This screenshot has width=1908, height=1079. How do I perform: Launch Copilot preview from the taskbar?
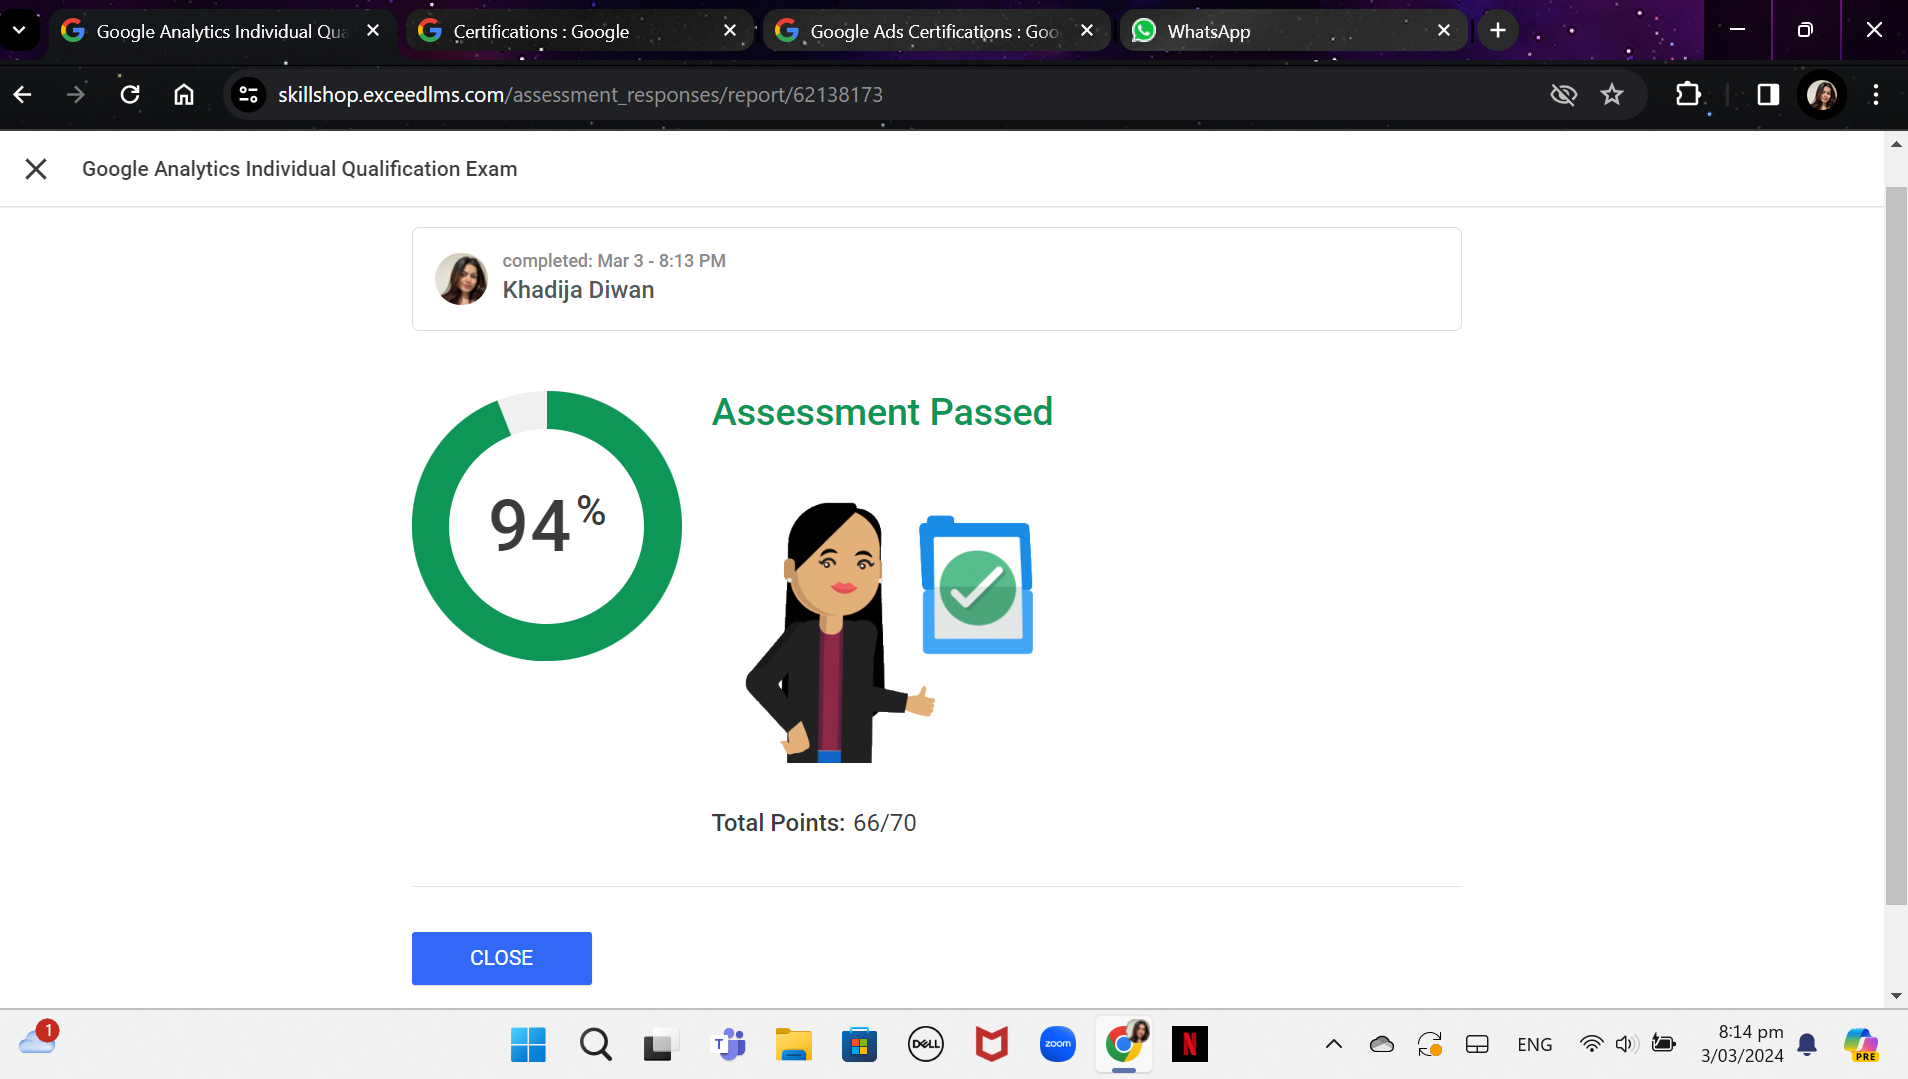(x=1861, y=1045)
